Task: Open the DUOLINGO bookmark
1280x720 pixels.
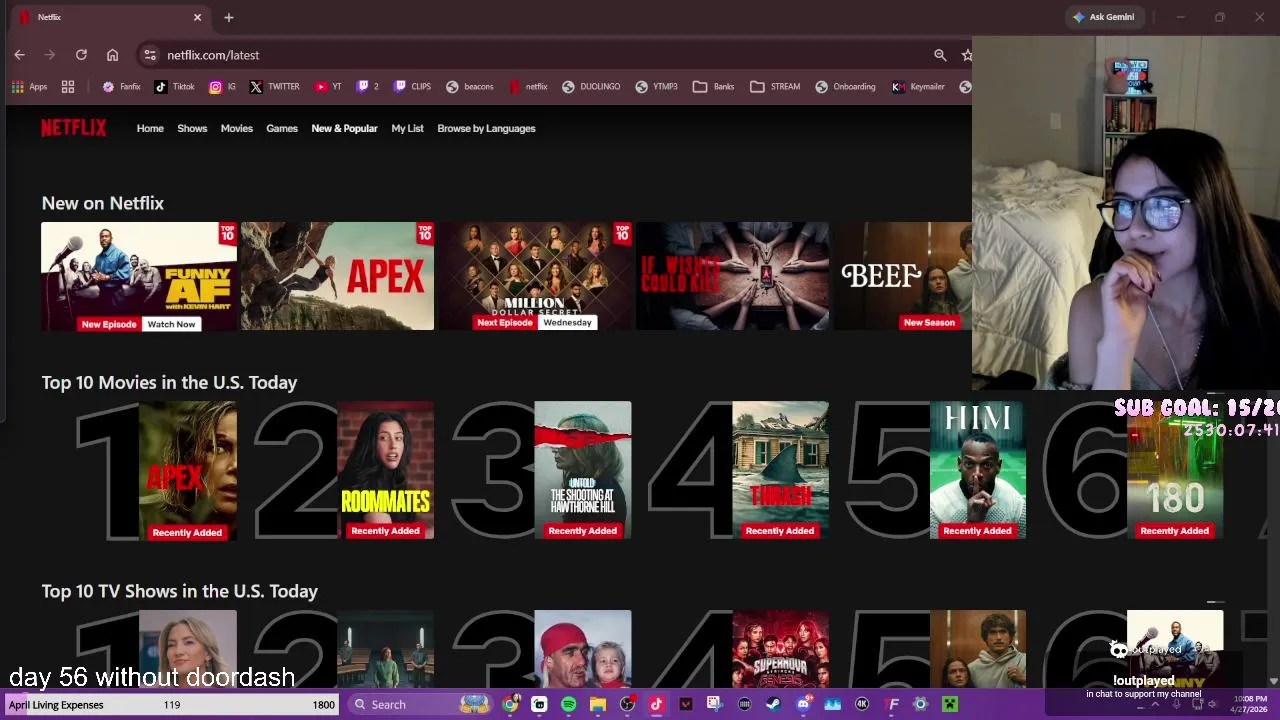Action: click(591, 87)
